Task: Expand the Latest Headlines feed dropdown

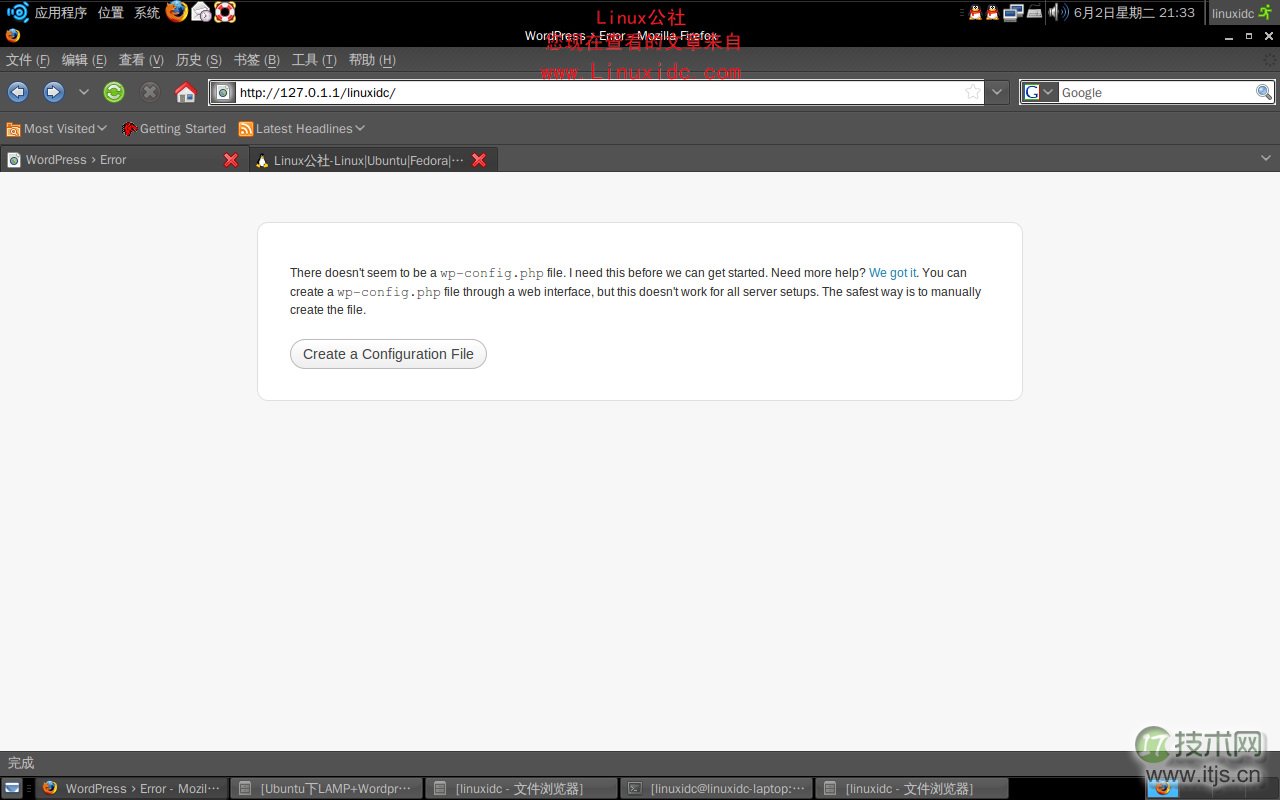Action: [302, 128]
